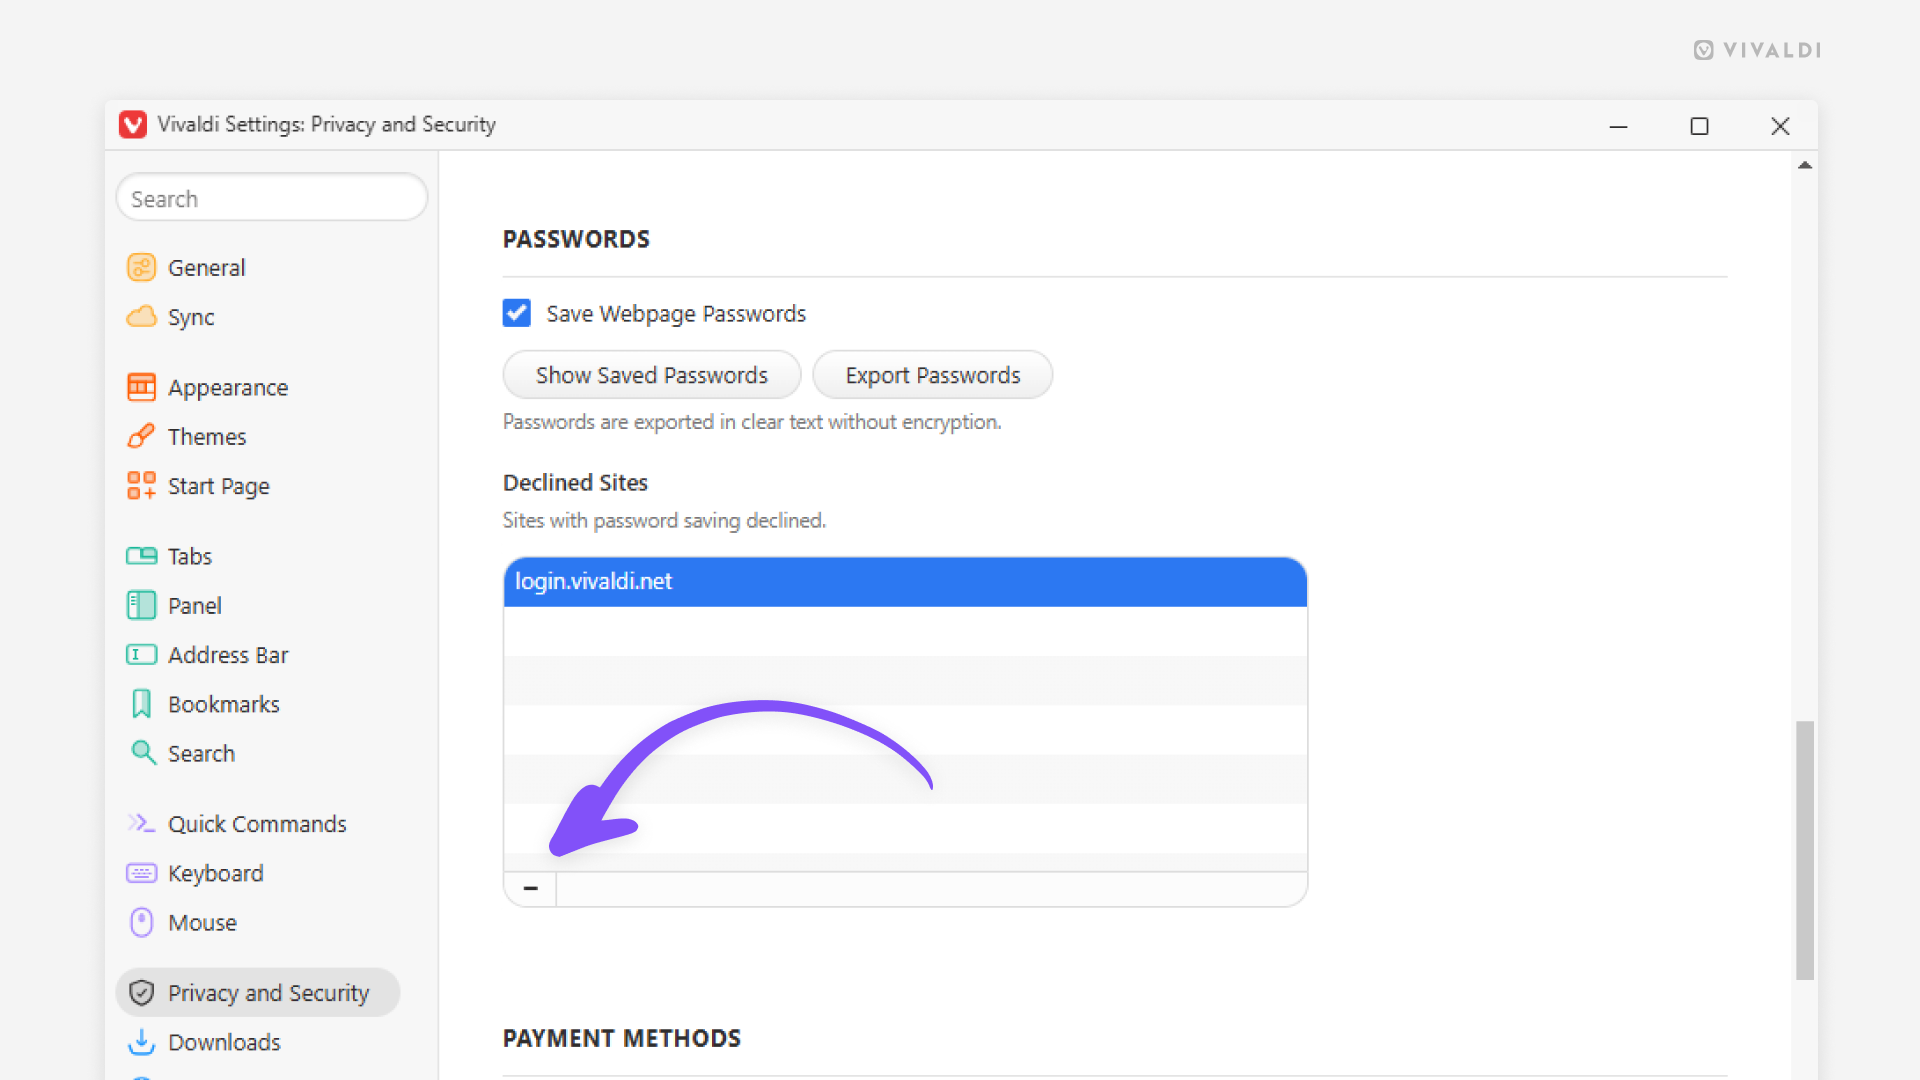This screenshot has height=1080, width=1920.
Task: Click the Keyboard icon
Action: [x=141, y=873]
